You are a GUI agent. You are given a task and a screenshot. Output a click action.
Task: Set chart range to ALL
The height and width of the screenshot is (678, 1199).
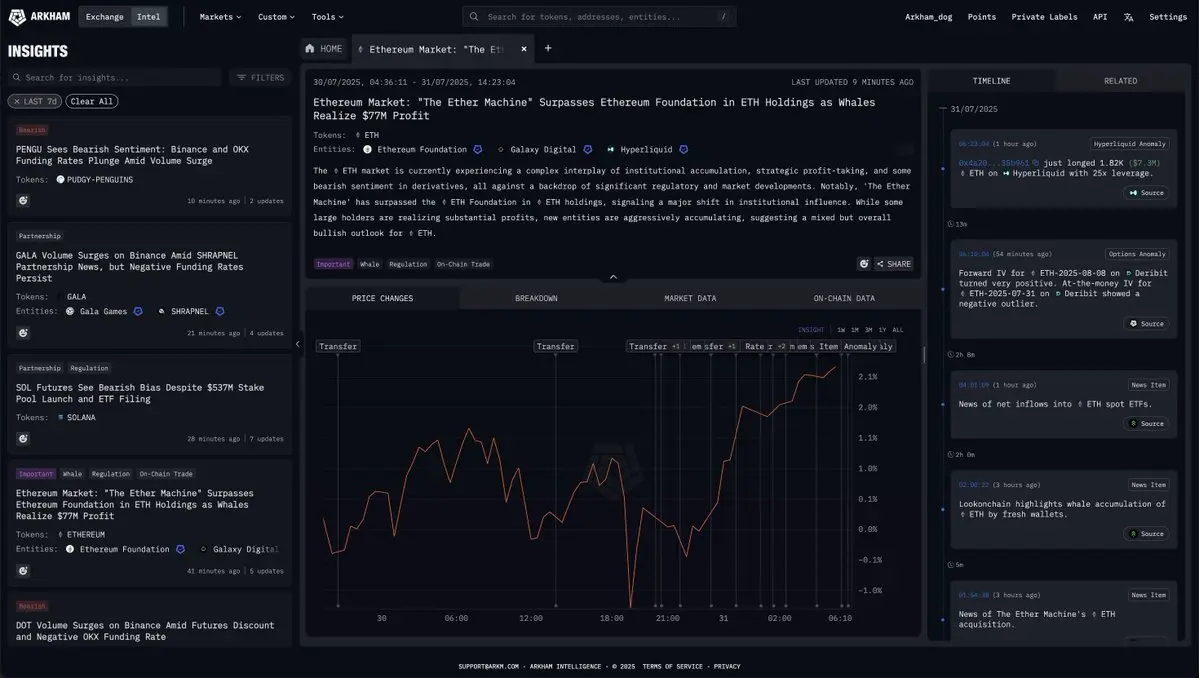point(898,330)
